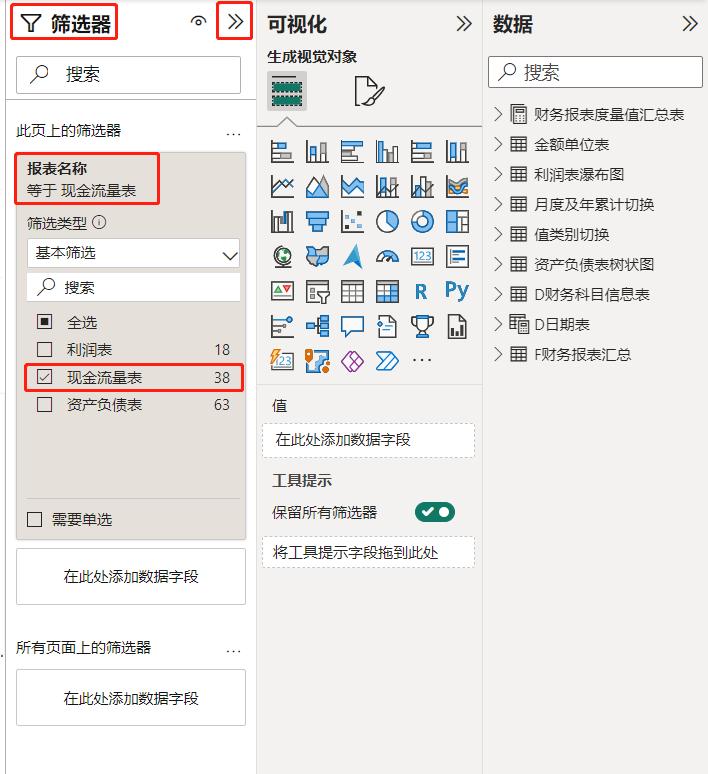Screen dimensions: 708x774
Task: Open more visuals via the ellipsis
Action: point(422,360)
